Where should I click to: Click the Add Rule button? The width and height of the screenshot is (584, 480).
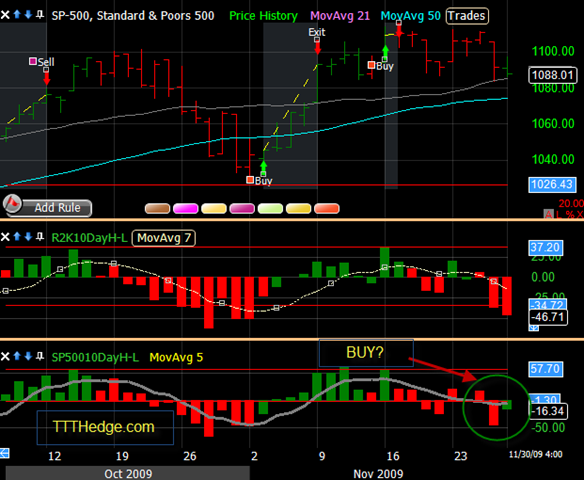47,207
